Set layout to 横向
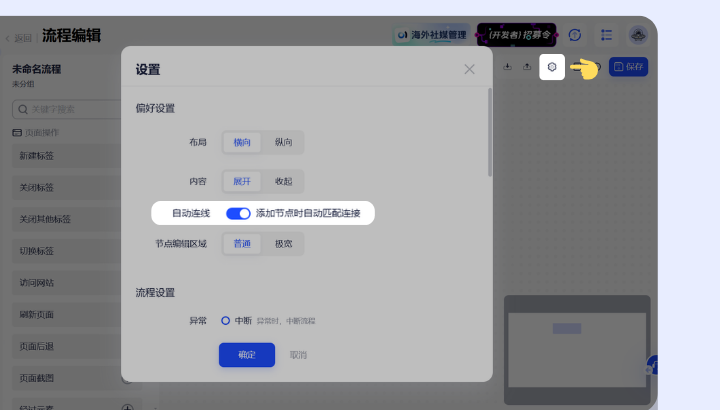Viewport: 720px width, 410px height. [242, 142]
